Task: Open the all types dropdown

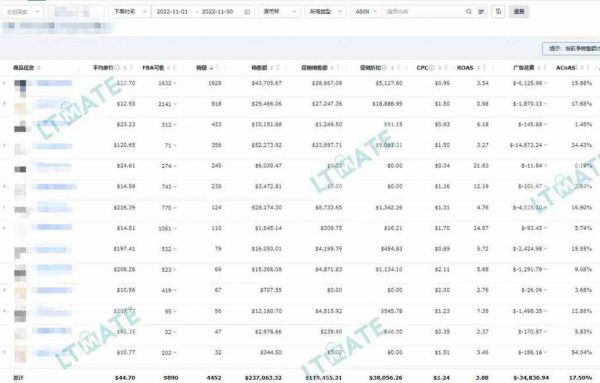Action: click(x=326, y=11)
